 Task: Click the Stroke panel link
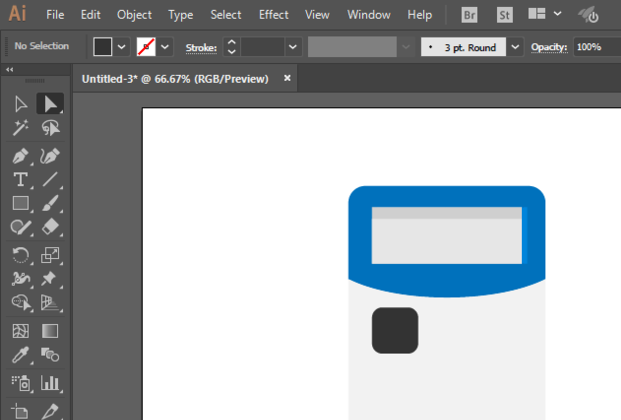point(201,48)
